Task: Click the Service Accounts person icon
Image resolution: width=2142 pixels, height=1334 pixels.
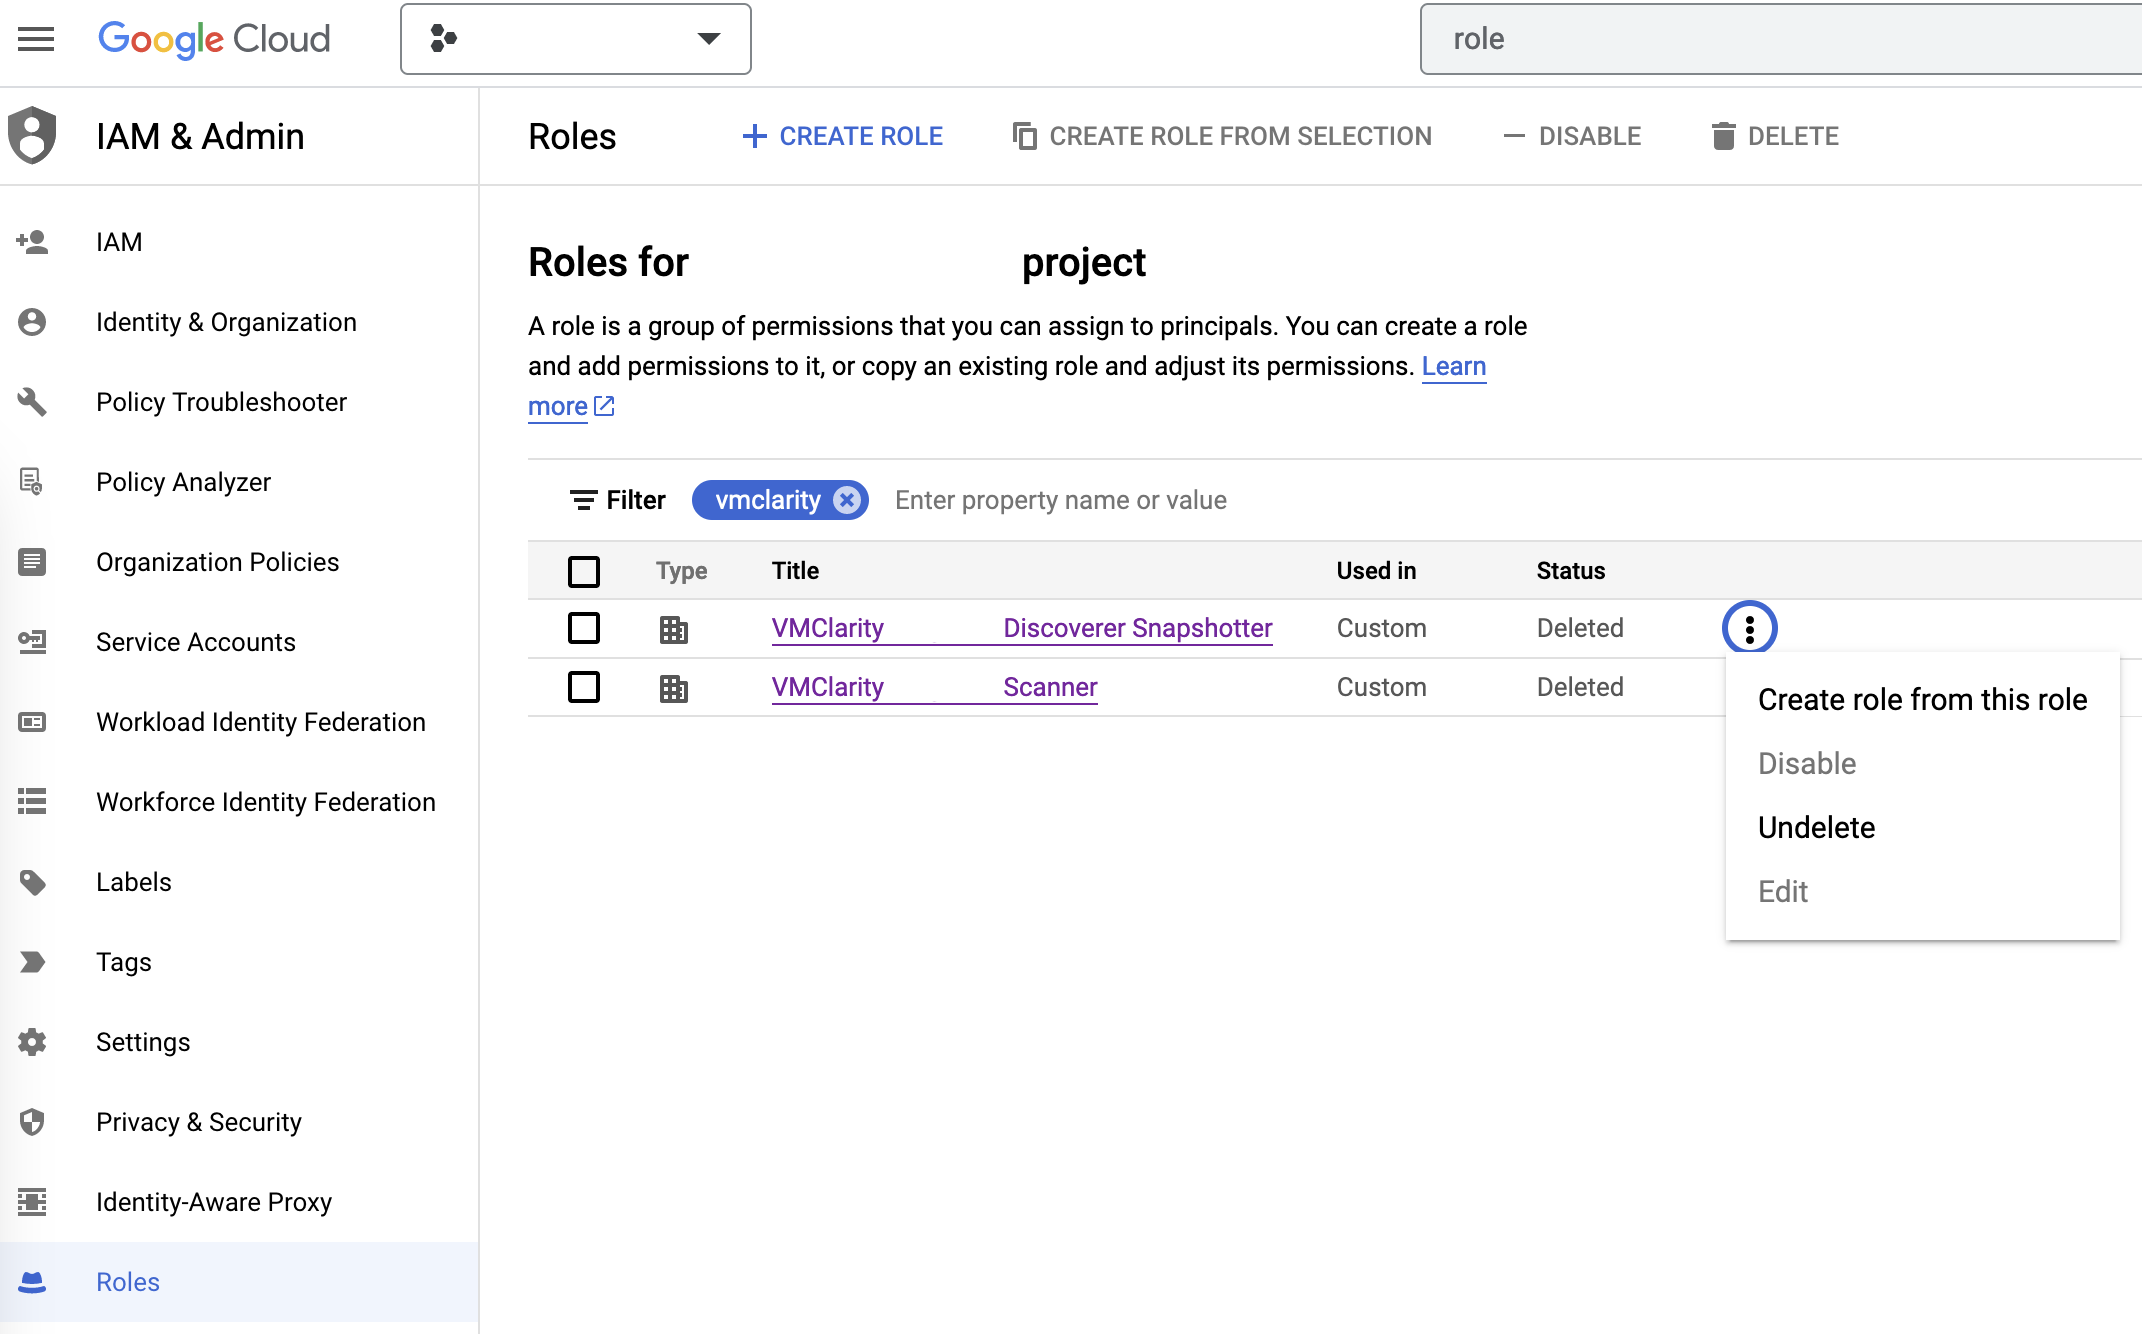Action: click(34, 642)
